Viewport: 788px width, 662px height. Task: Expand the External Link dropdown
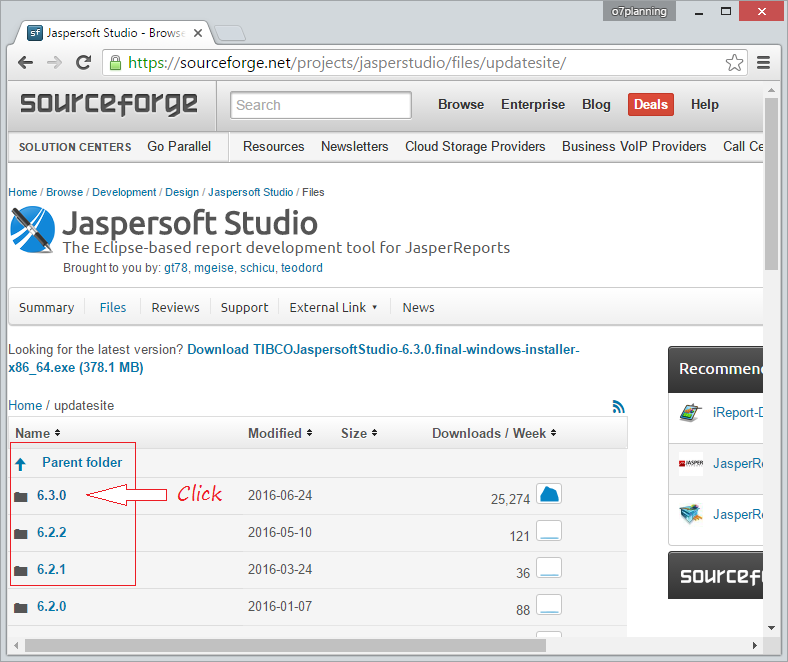pos(333,308)
